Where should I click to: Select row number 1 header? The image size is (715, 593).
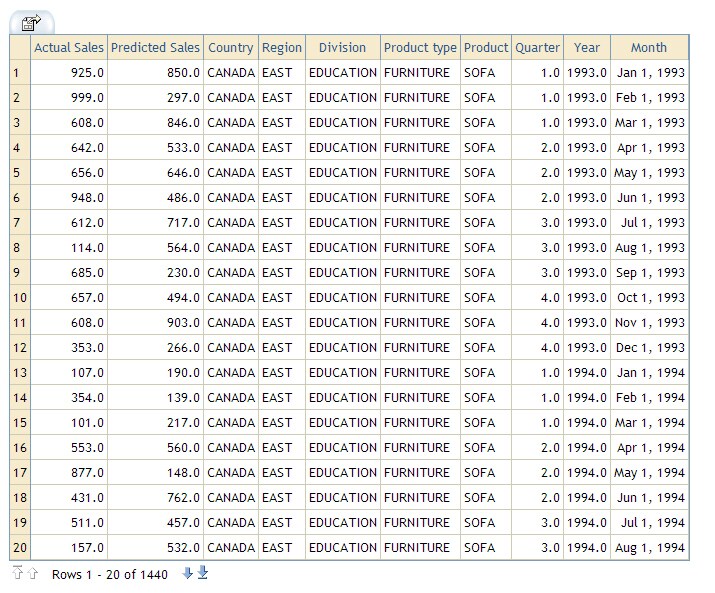20,73
